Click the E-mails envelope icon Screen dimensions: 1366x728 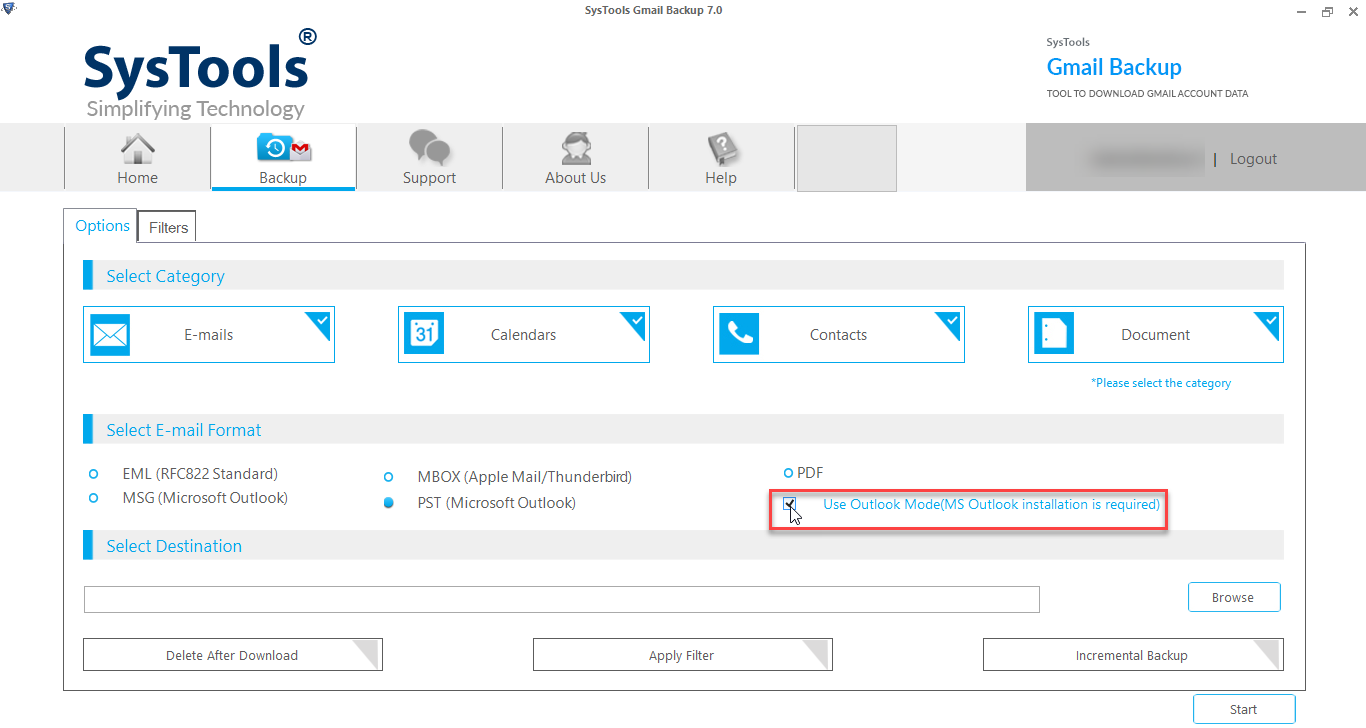coord(110,335)
